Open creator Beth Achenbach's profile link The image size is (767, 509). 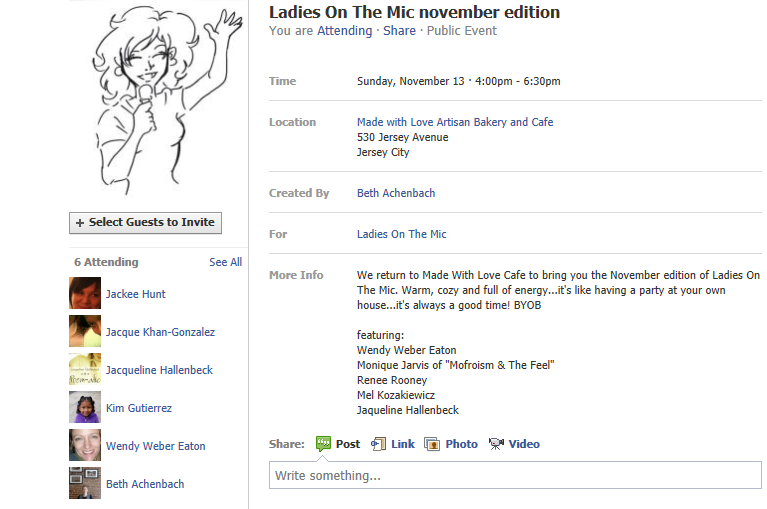396,193
